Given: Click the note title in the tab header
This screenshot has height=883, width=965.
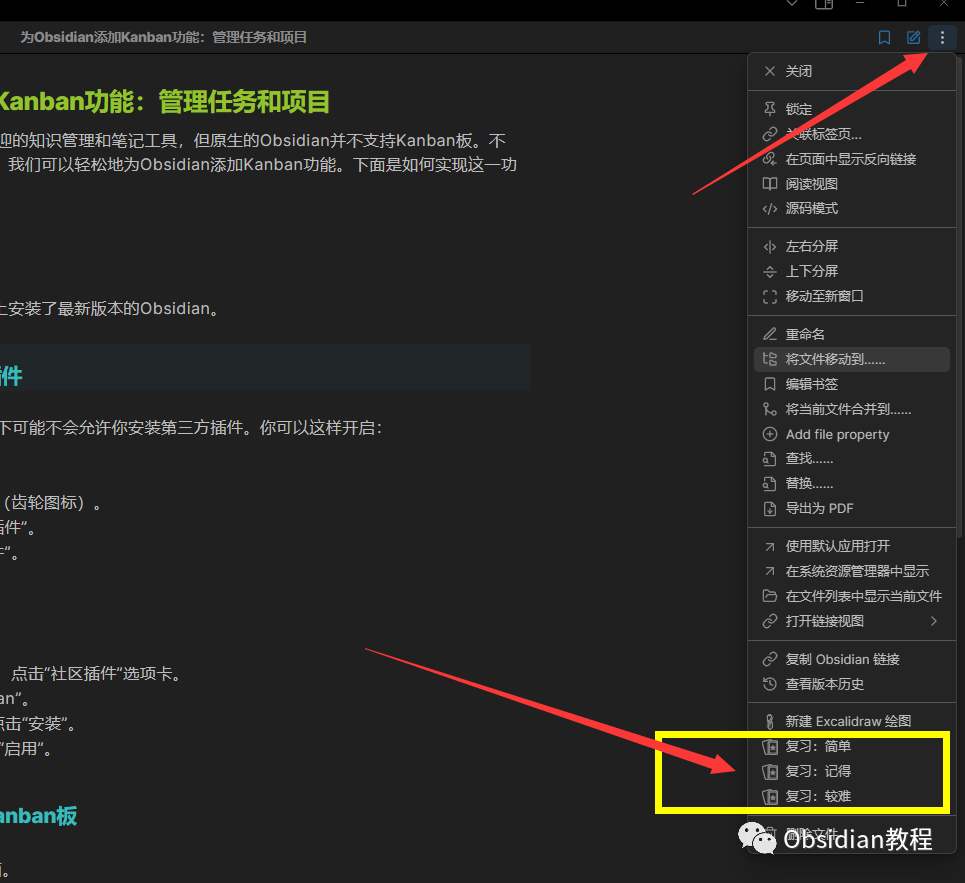Looking at the screenshot, I should (163, 38).
